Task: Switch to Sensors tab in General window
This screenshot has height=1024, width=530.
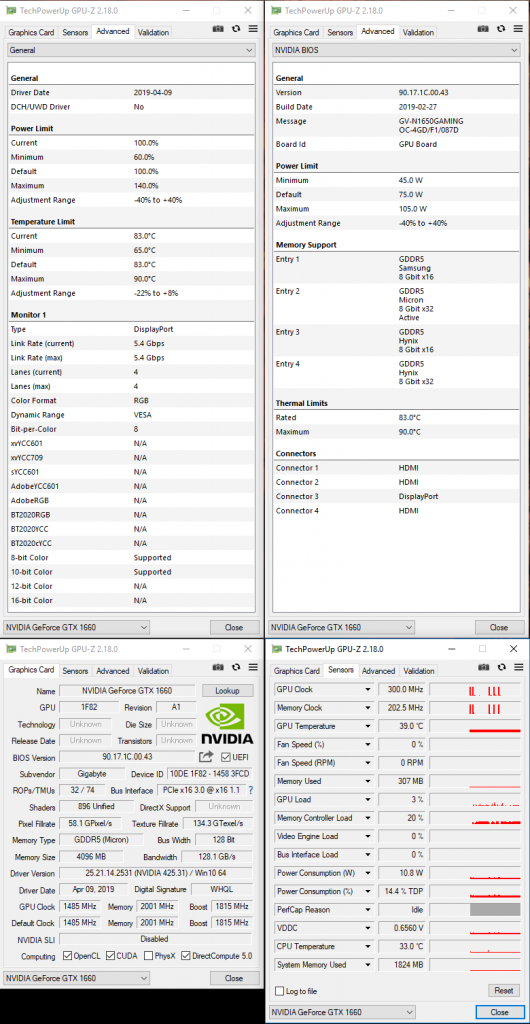Action: click(75, 33)
